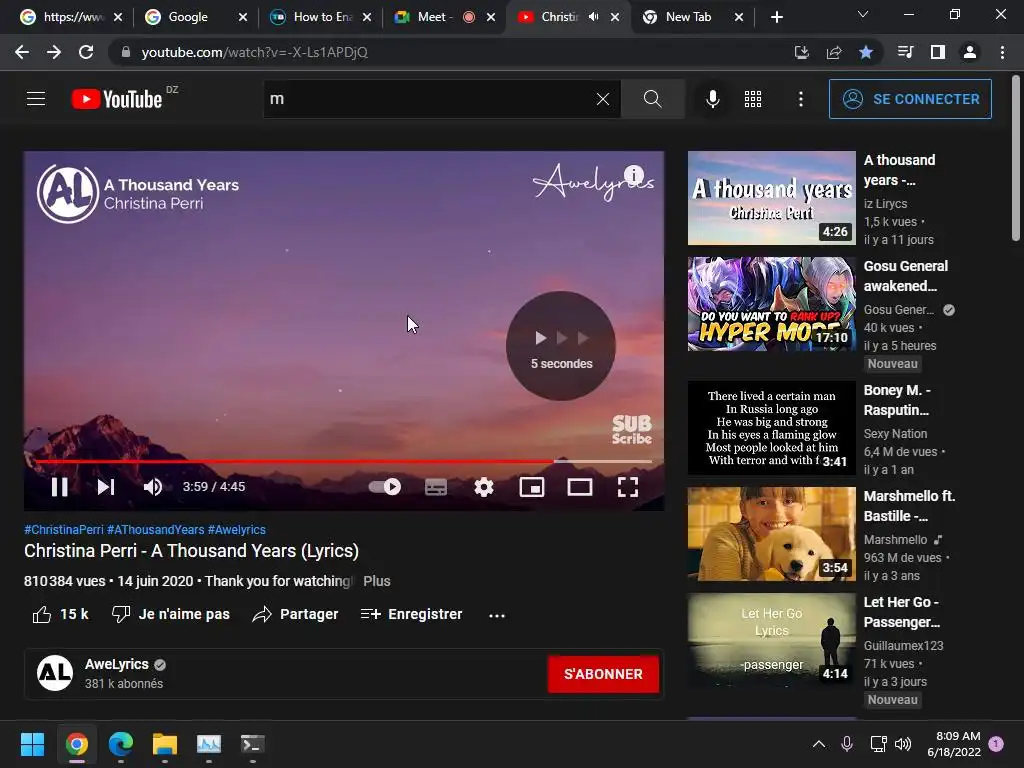
Task: Click the Subscribe watermark on video
Action: tap(632, 430)
